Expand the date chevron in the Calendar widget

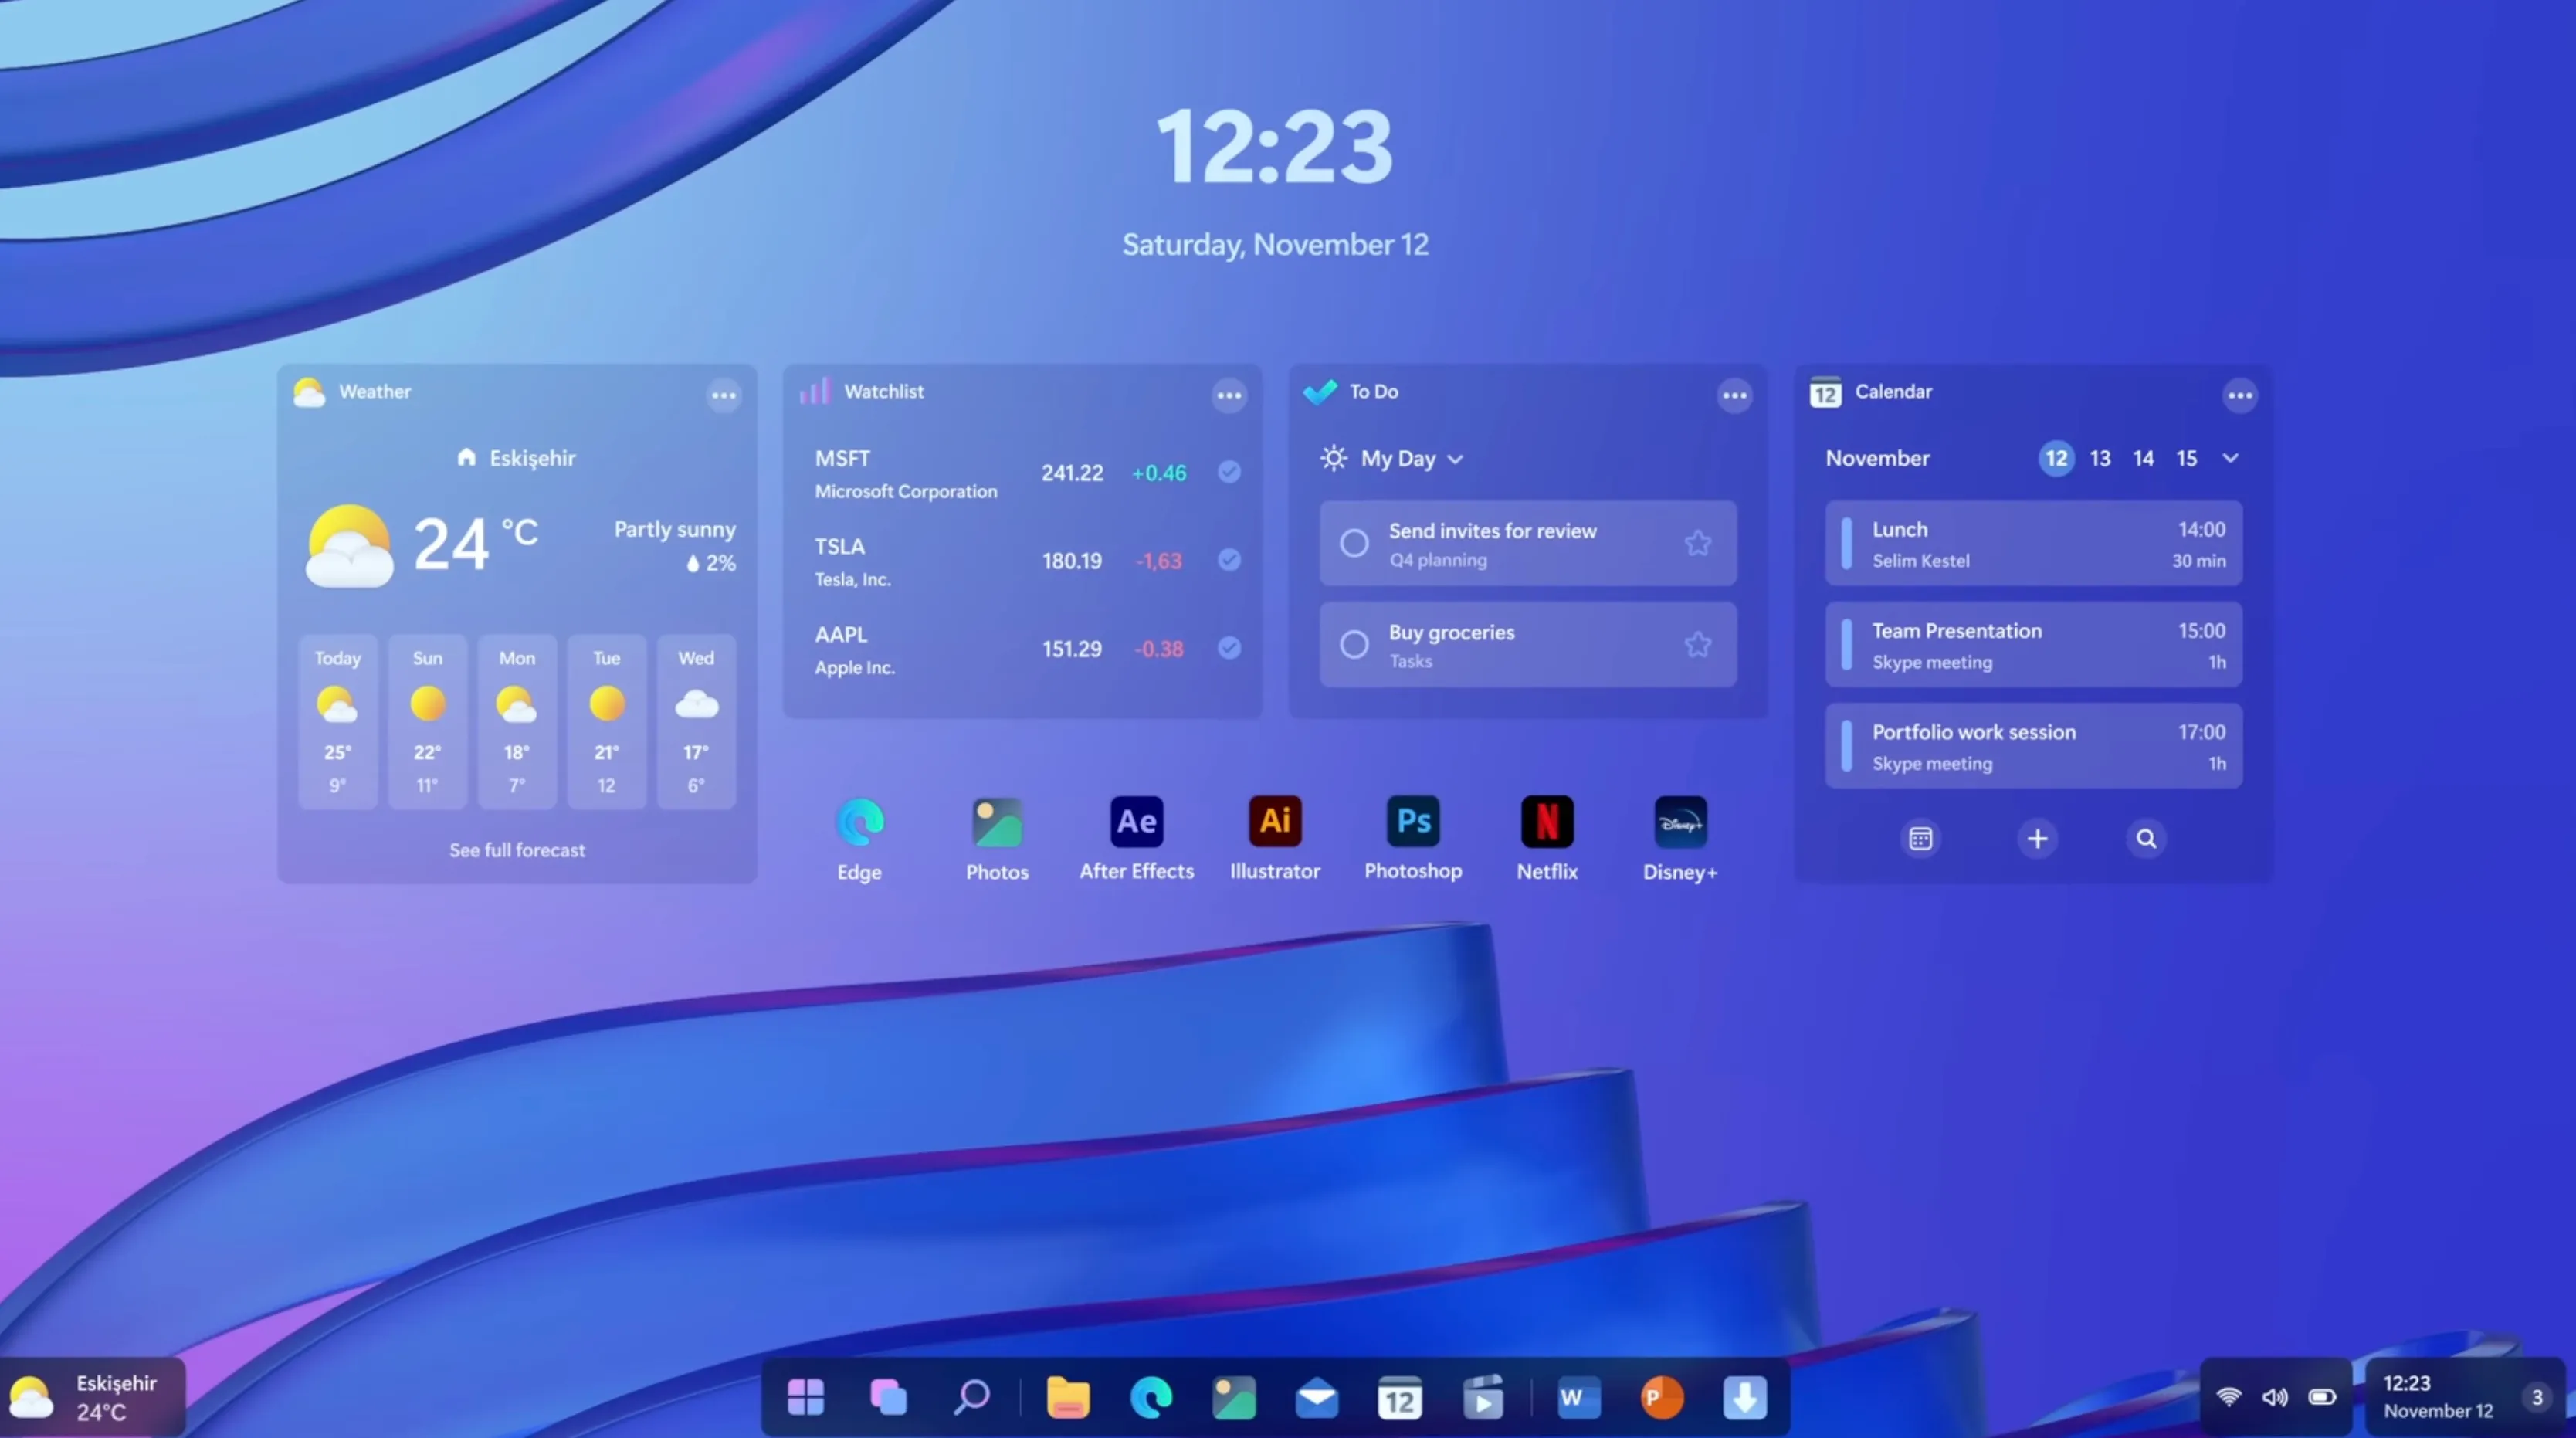tap(2231, 459)
